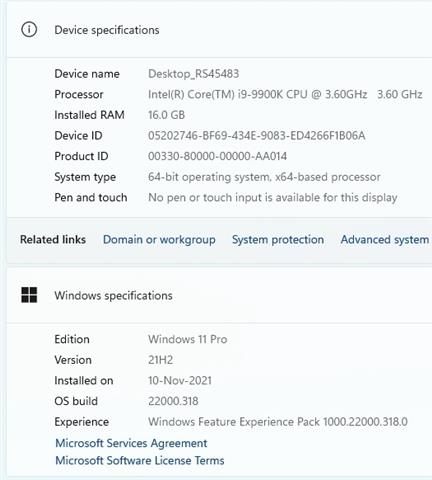Click the Product ID value

(x=217, y=156)
